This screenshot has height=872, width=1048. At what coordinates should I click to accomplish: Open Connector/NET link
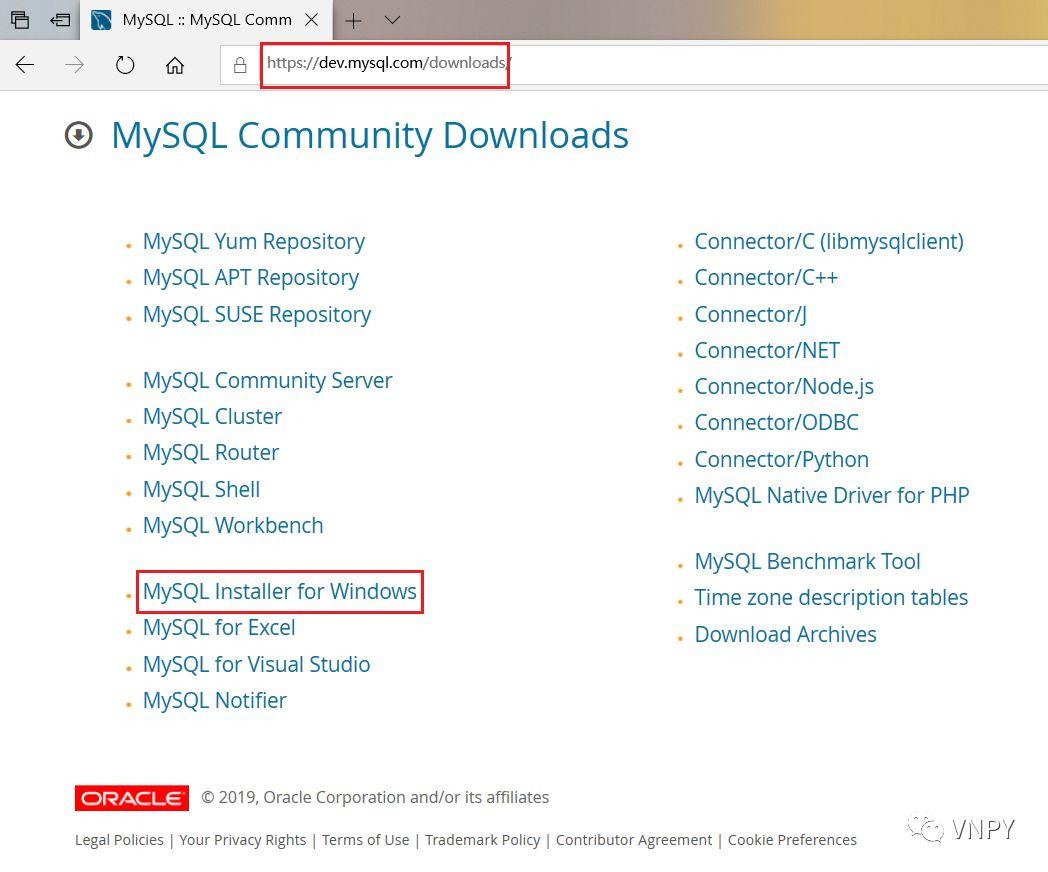[767, 350]
